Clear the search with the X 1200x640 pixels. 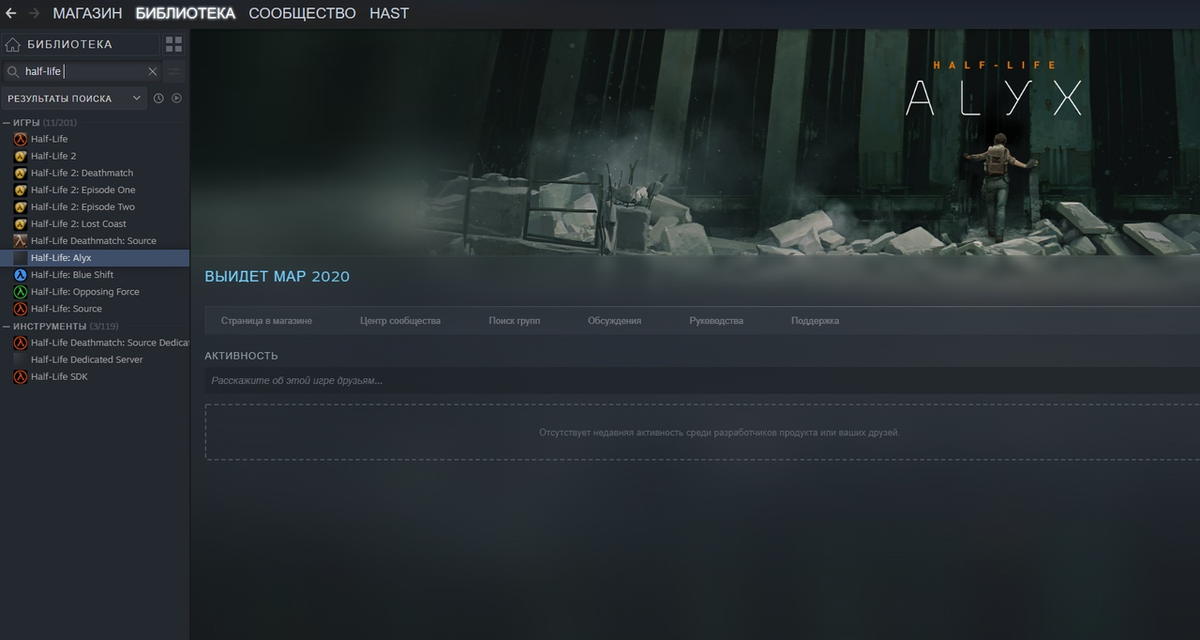click(153, 71)
